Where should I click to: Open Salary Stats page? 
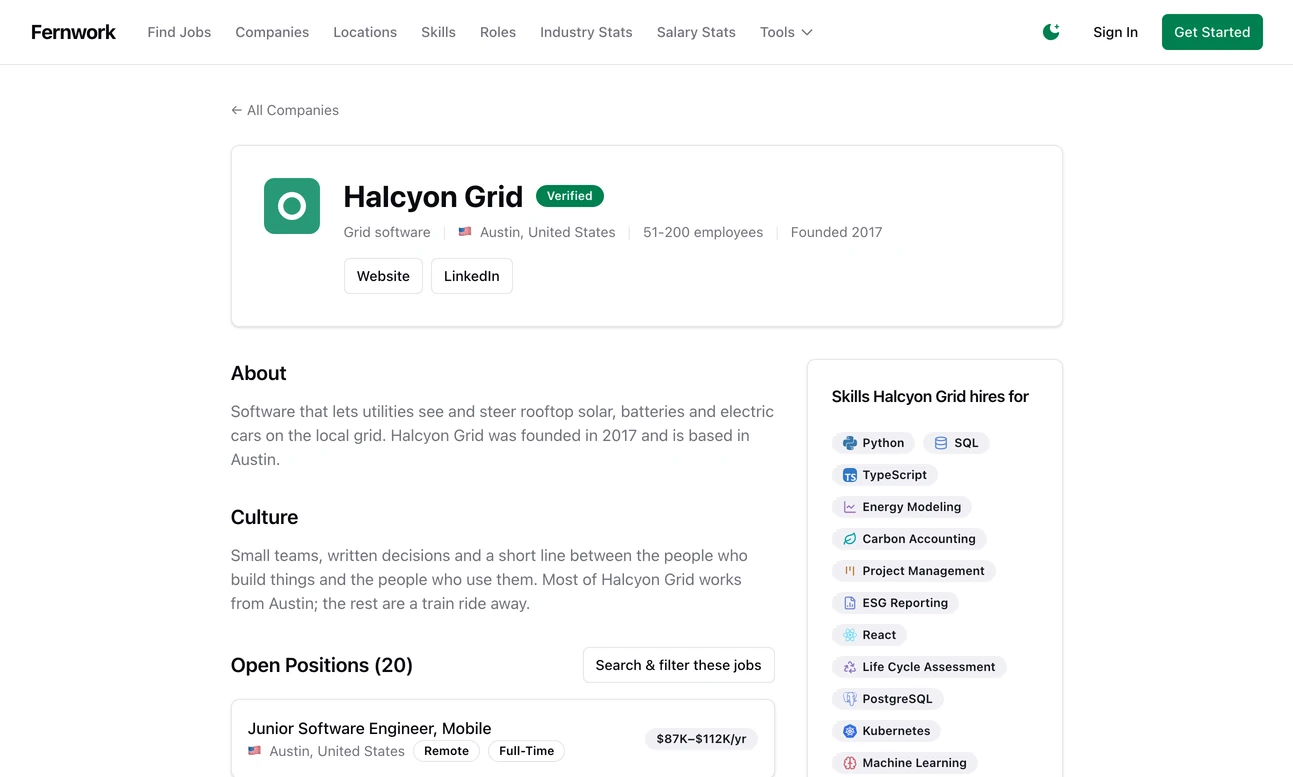tap(696, 32)
